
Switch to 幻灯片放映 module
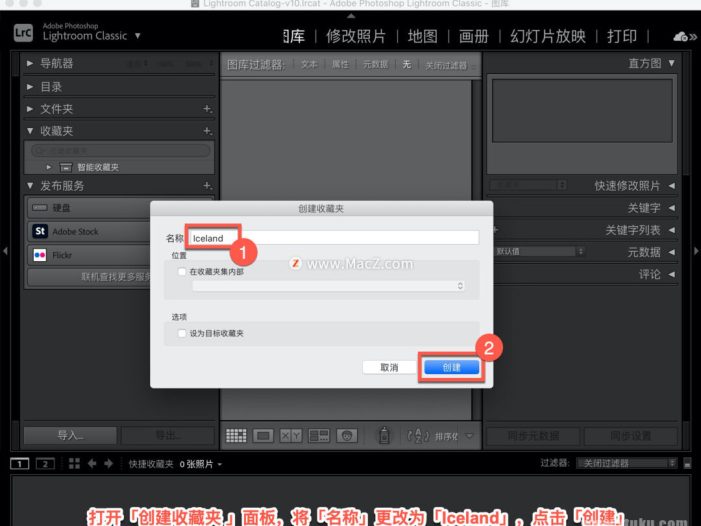[548, 36]
